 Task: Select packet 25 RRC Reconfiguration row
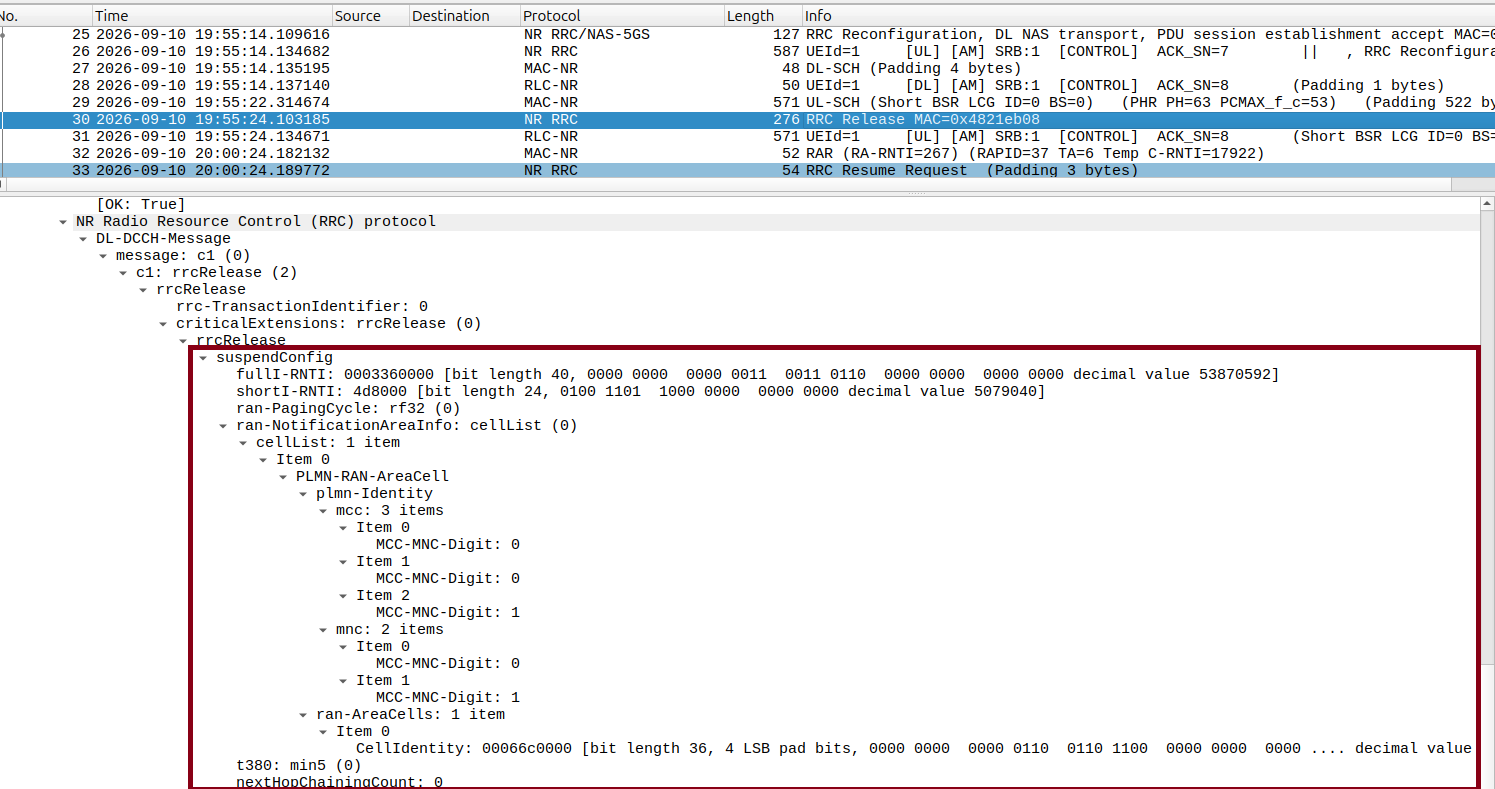point(747,34)
